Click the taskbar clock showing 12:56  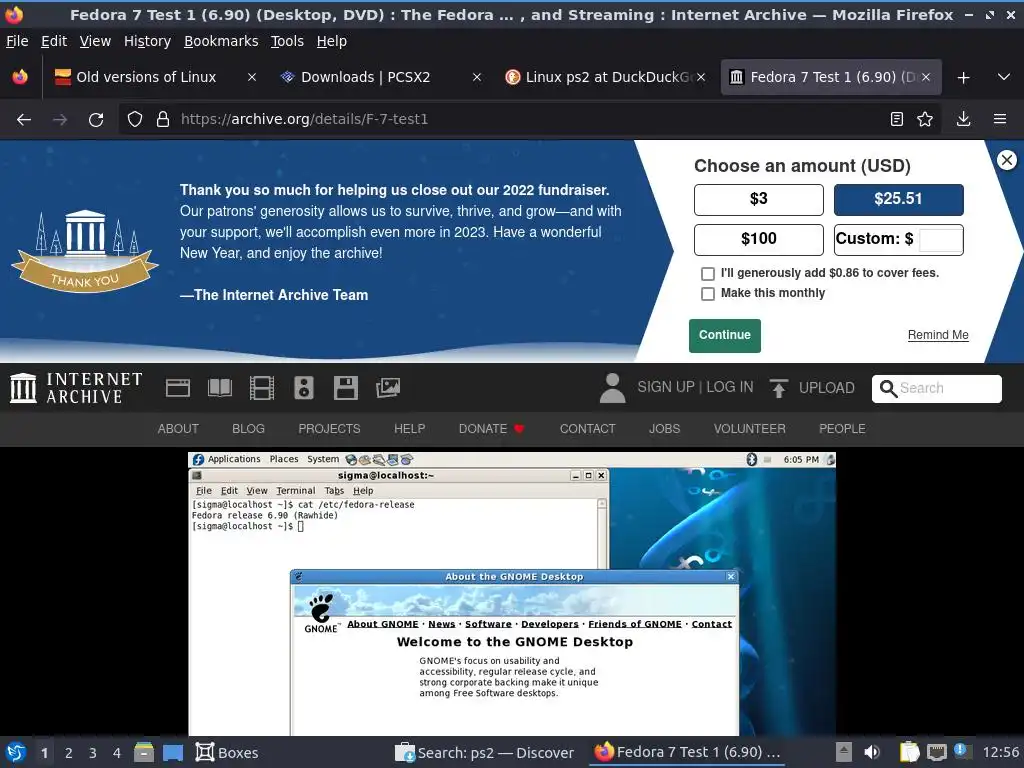pyautogui.click(x=1000, y=752)
